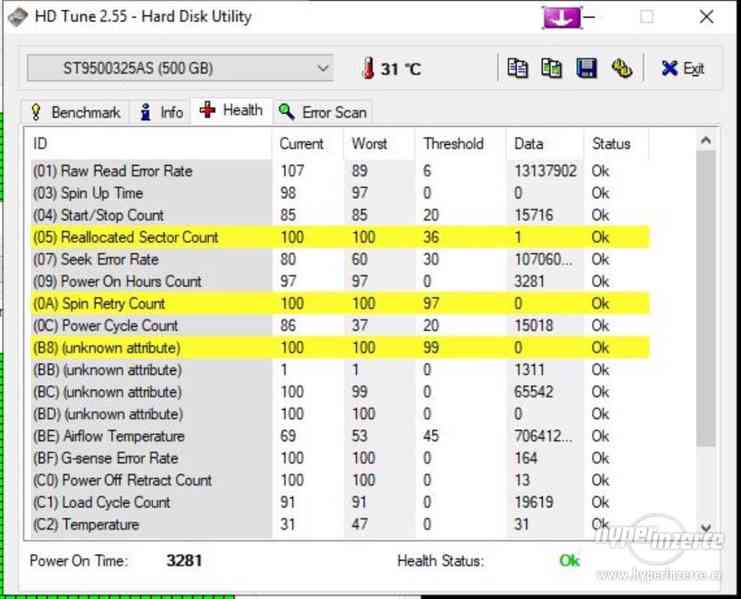Open options with the tools icon
The height and width of the screenshot is (599, 741).
coord(622,68)
